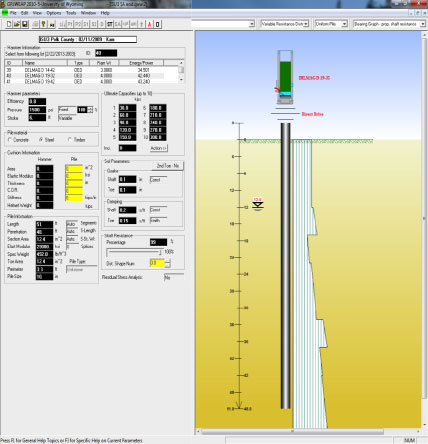The image size is (428, 444).
Task: Click the Fixed pressure option box
Action: [67, 110]
